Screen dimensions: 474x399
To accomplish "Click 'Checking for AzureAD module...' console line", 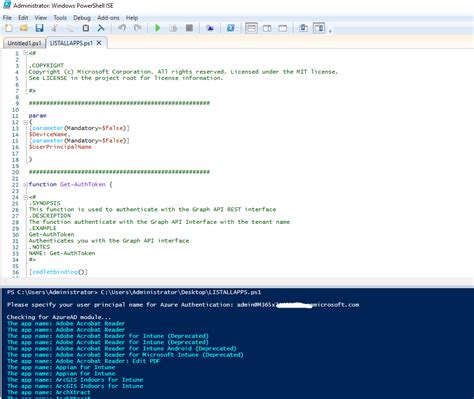I will [x=59, y=317].
